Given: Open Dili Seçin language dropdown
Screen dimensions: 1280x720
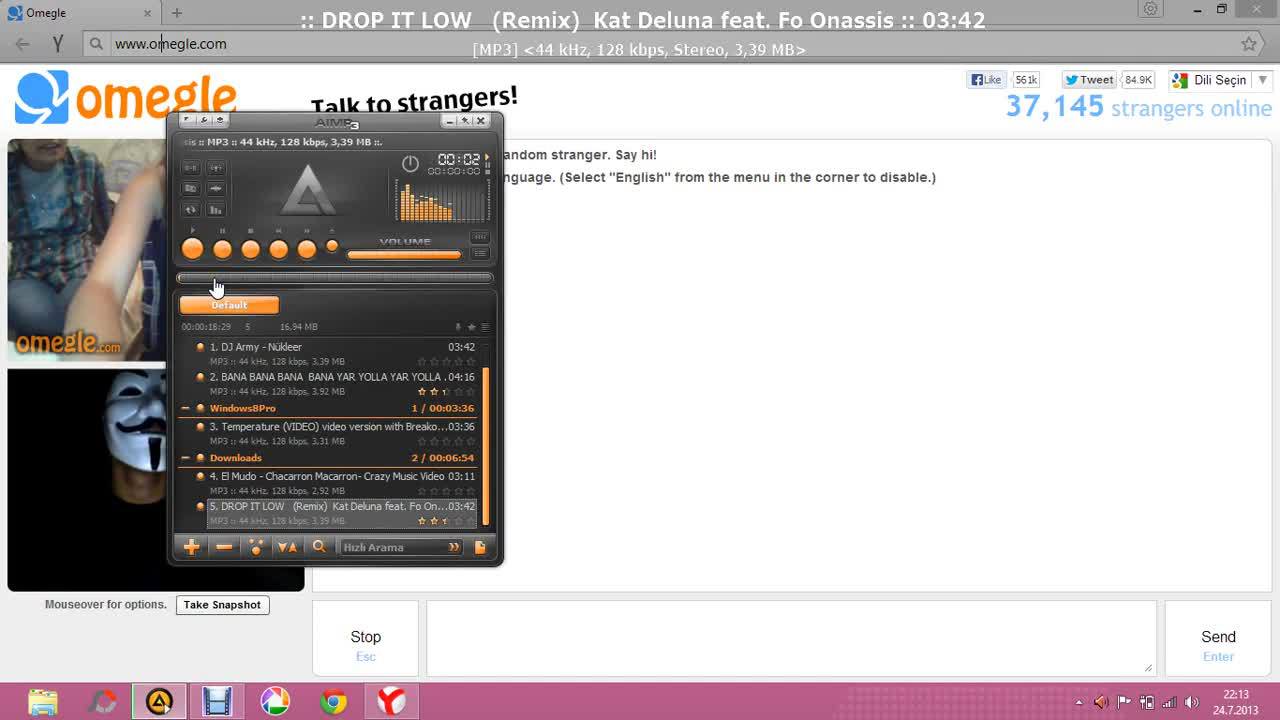Looking at the screenshot, I should point(1220,80).
